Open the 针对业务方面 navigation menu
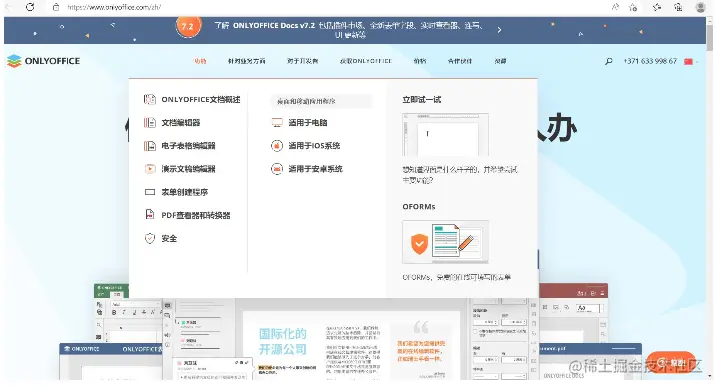Screen dimensions: 716x388 click(x=247, y=61)
